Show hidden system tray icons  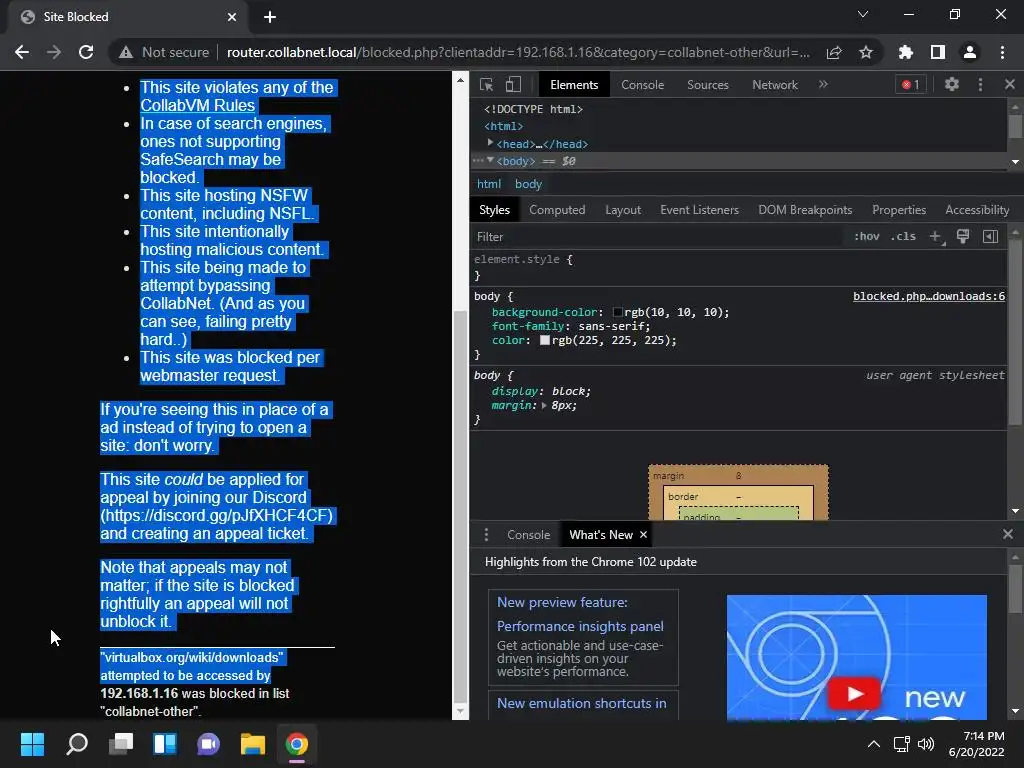(x=873, y=744)
